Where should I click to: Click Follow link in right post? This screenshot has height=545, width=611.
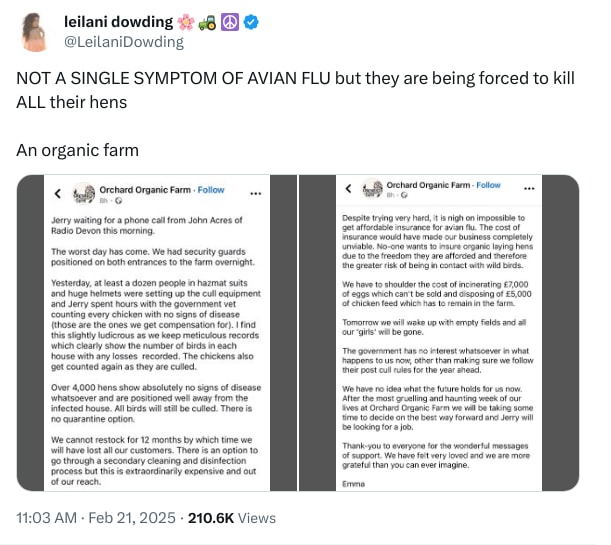(x=488, y=185)
